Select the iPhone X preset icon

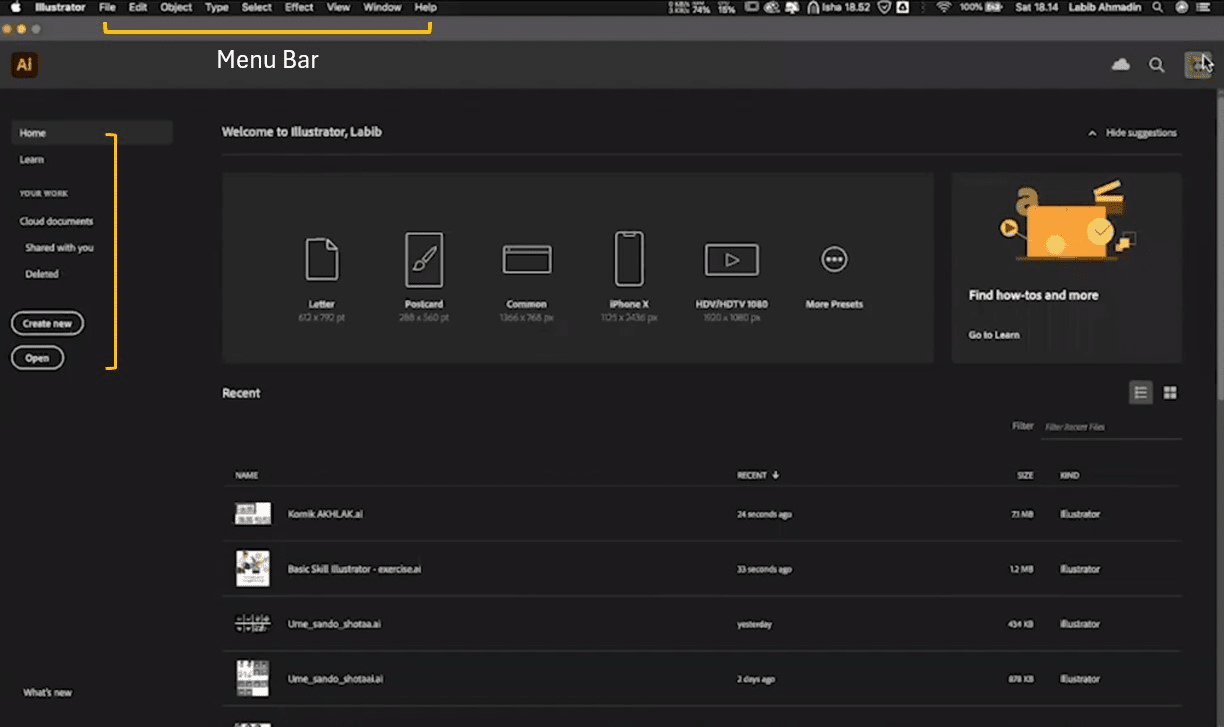pos(629,259)
